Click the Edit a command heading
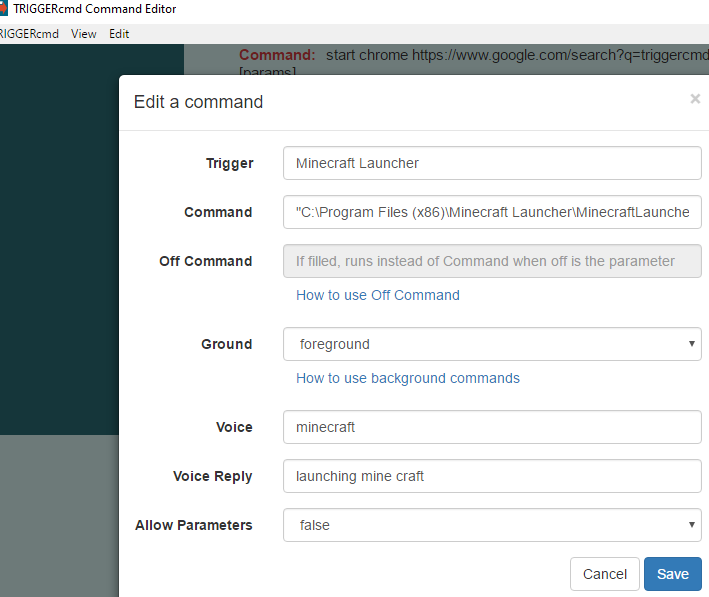The image size is (709, 597). [198, 102]
